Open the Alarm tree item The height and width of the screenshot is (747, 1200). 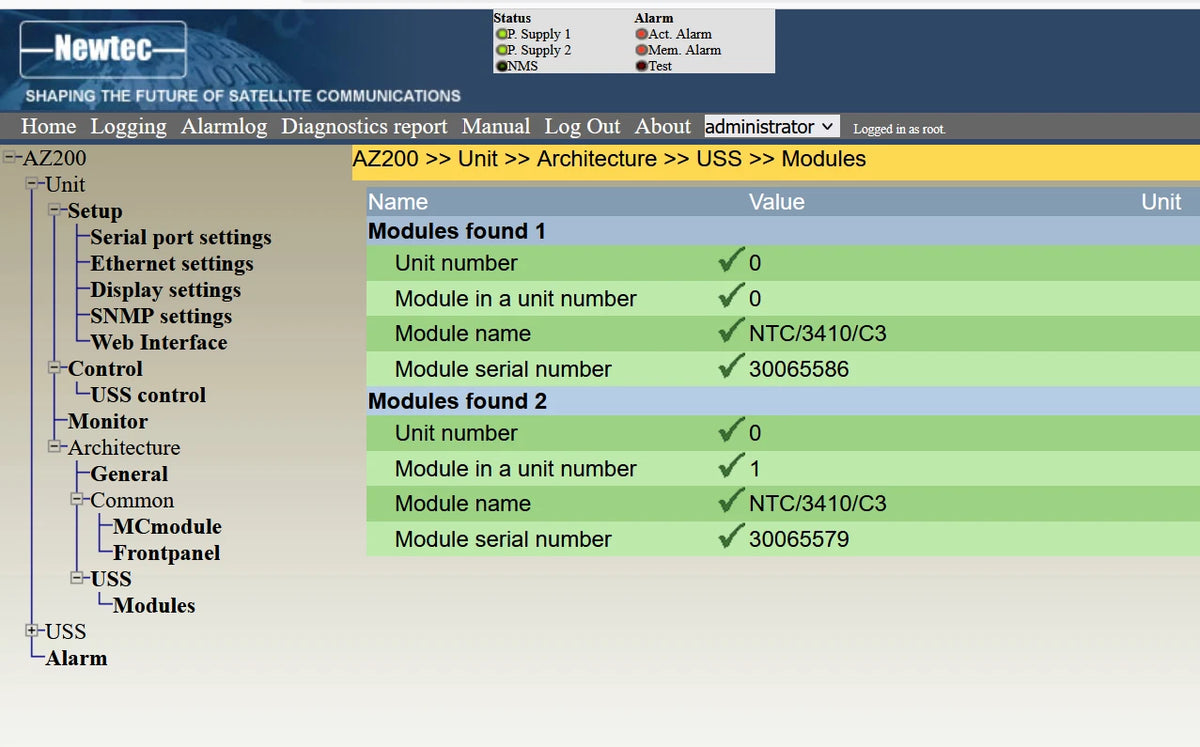tap(77, 658)
